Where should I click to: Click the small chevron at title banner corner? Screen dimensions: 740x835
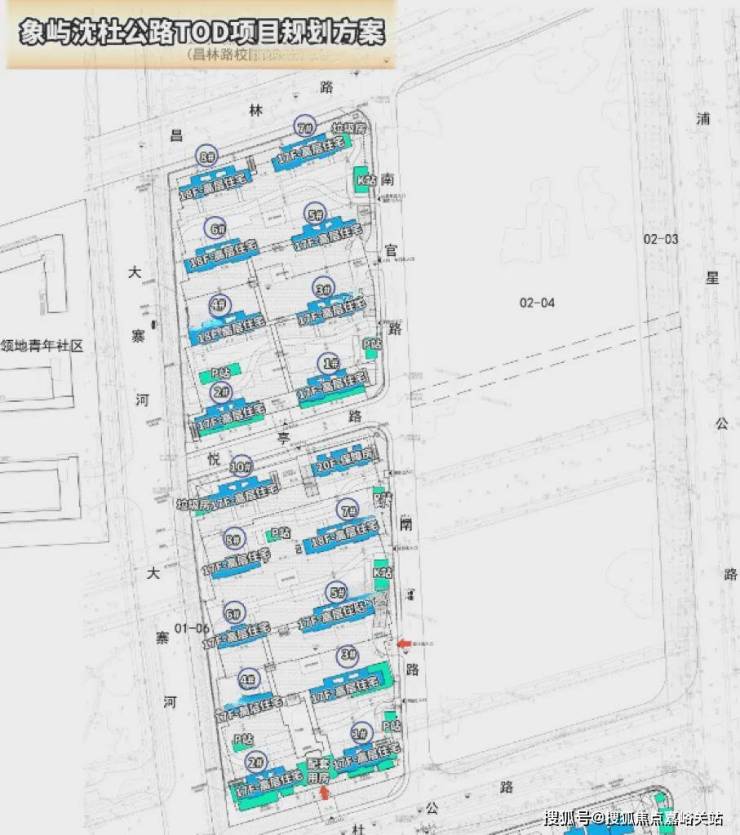(387, 60)
